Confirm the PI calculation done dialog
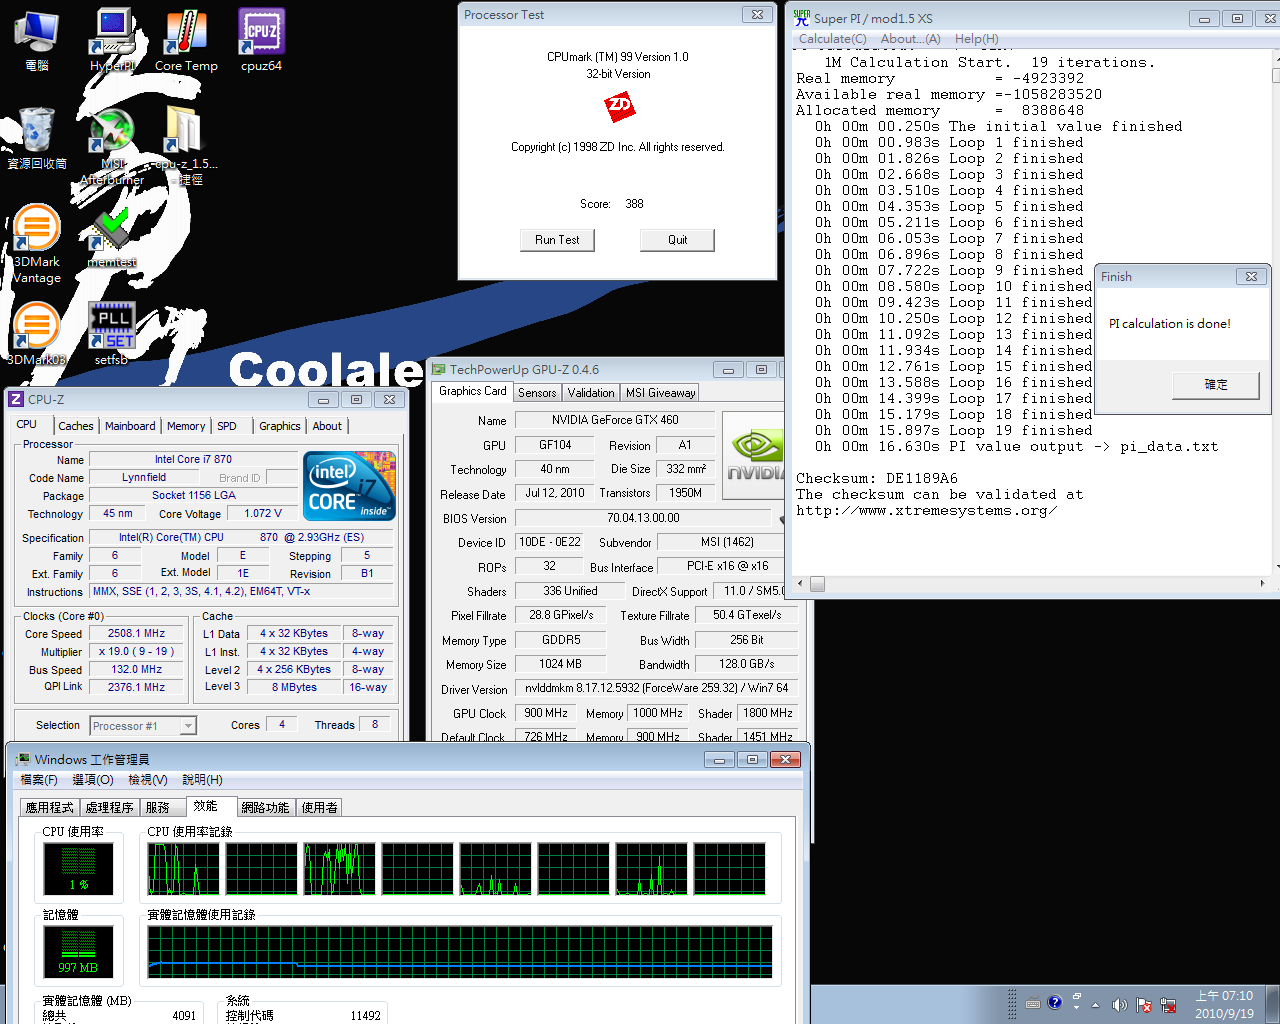The width and height of the screenshot is (1280, 1024). coord(1216,384)
